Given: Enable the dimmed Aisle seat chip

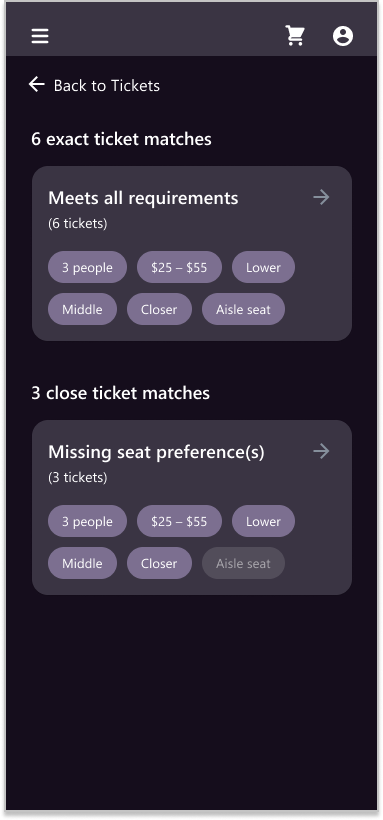Looking at the screenshot, I should [x=243, y=563].
